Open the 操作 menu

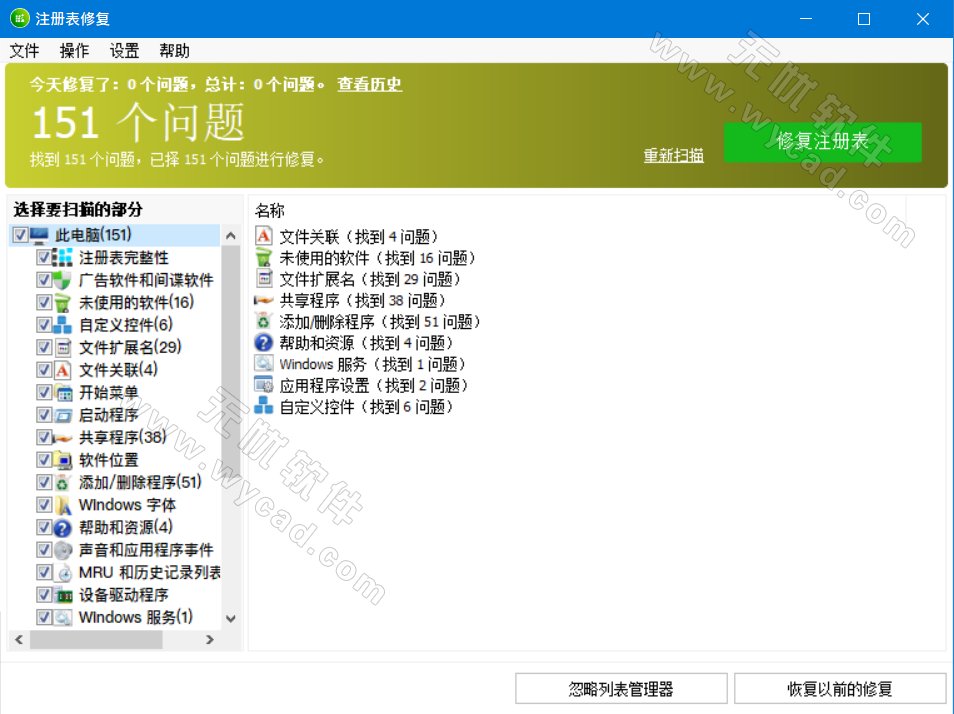coord(74,50)
